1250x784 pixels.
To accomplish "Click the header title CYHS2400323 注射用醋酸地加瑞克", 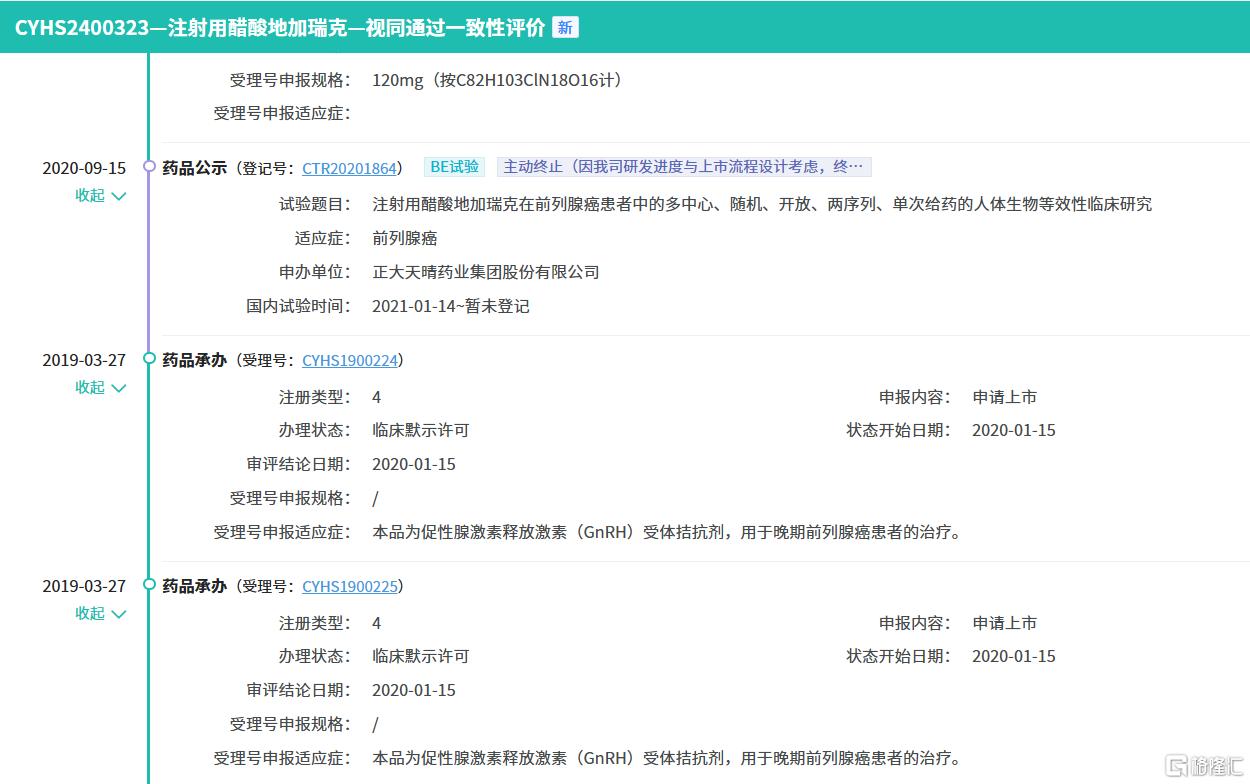I will pos(280,27).
